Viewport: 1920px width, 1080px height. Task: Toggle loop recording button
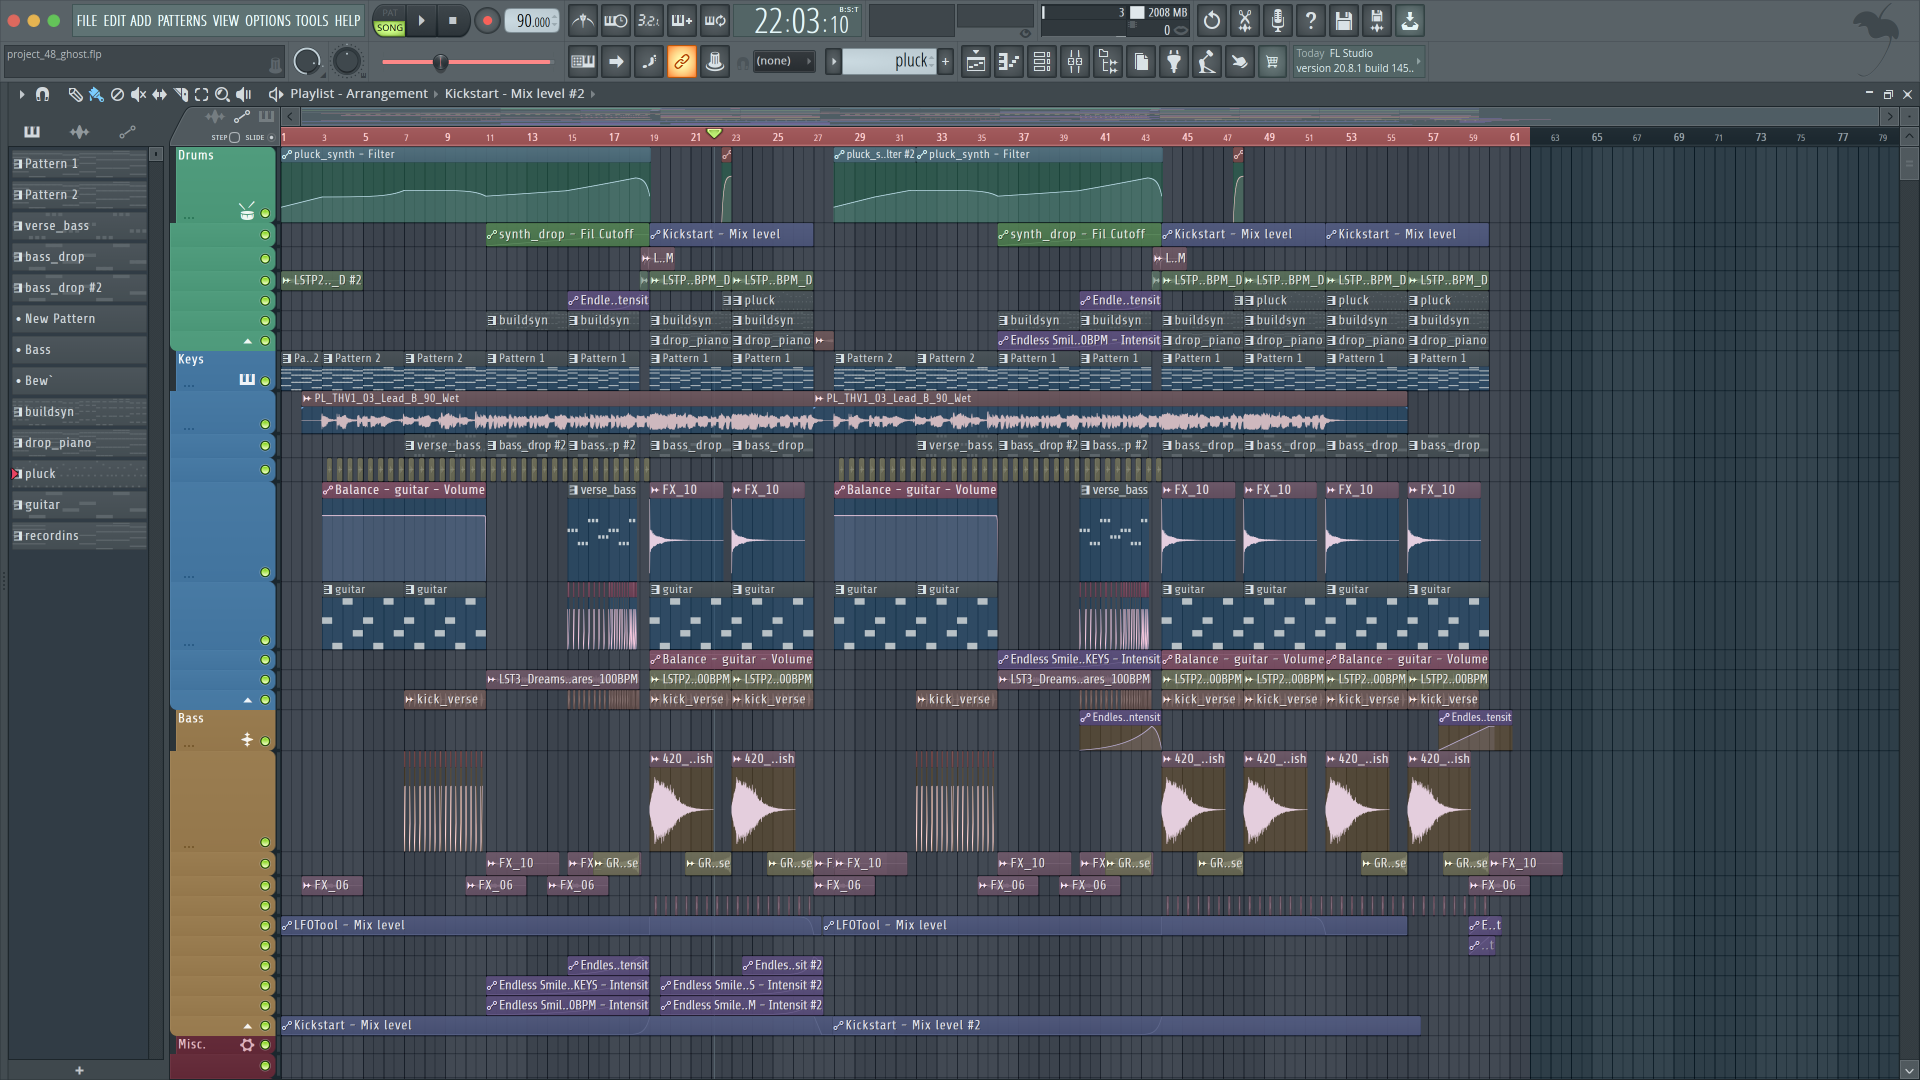pyautogui.click(x=715, y=20)
